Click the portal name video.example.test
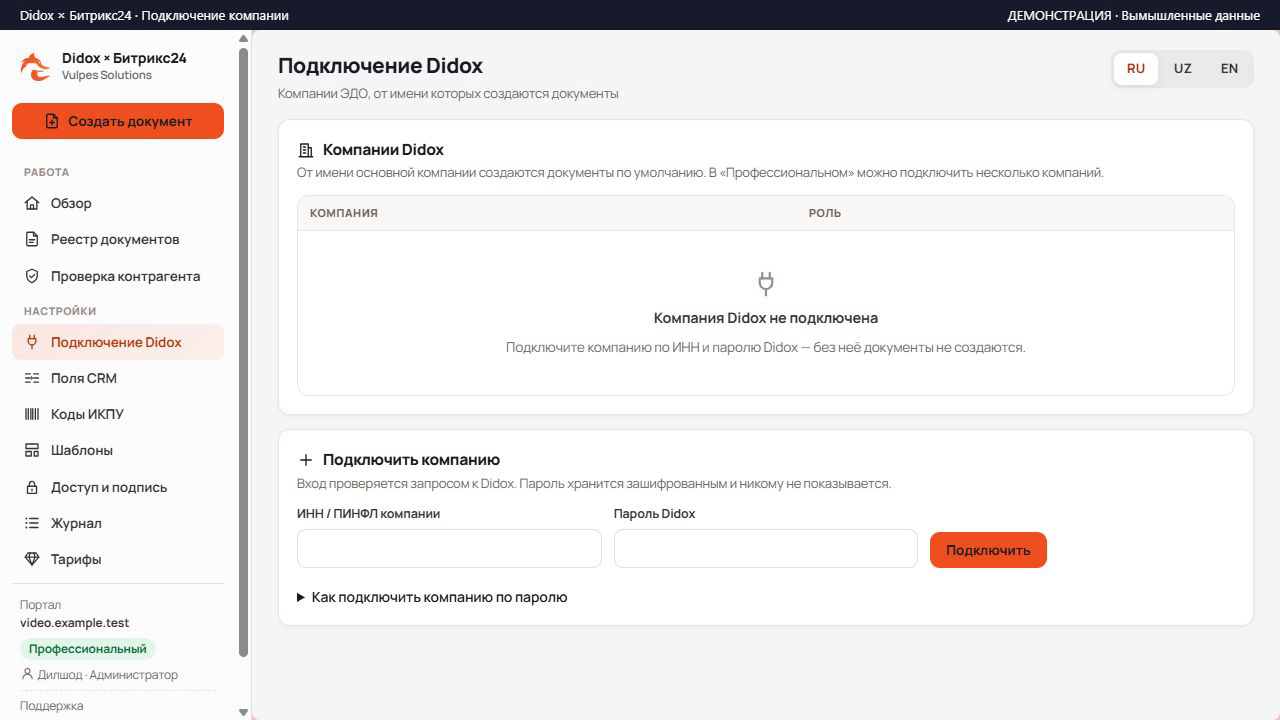The image size is (1280, 720). pyautogui.click(x=75, y=623)
